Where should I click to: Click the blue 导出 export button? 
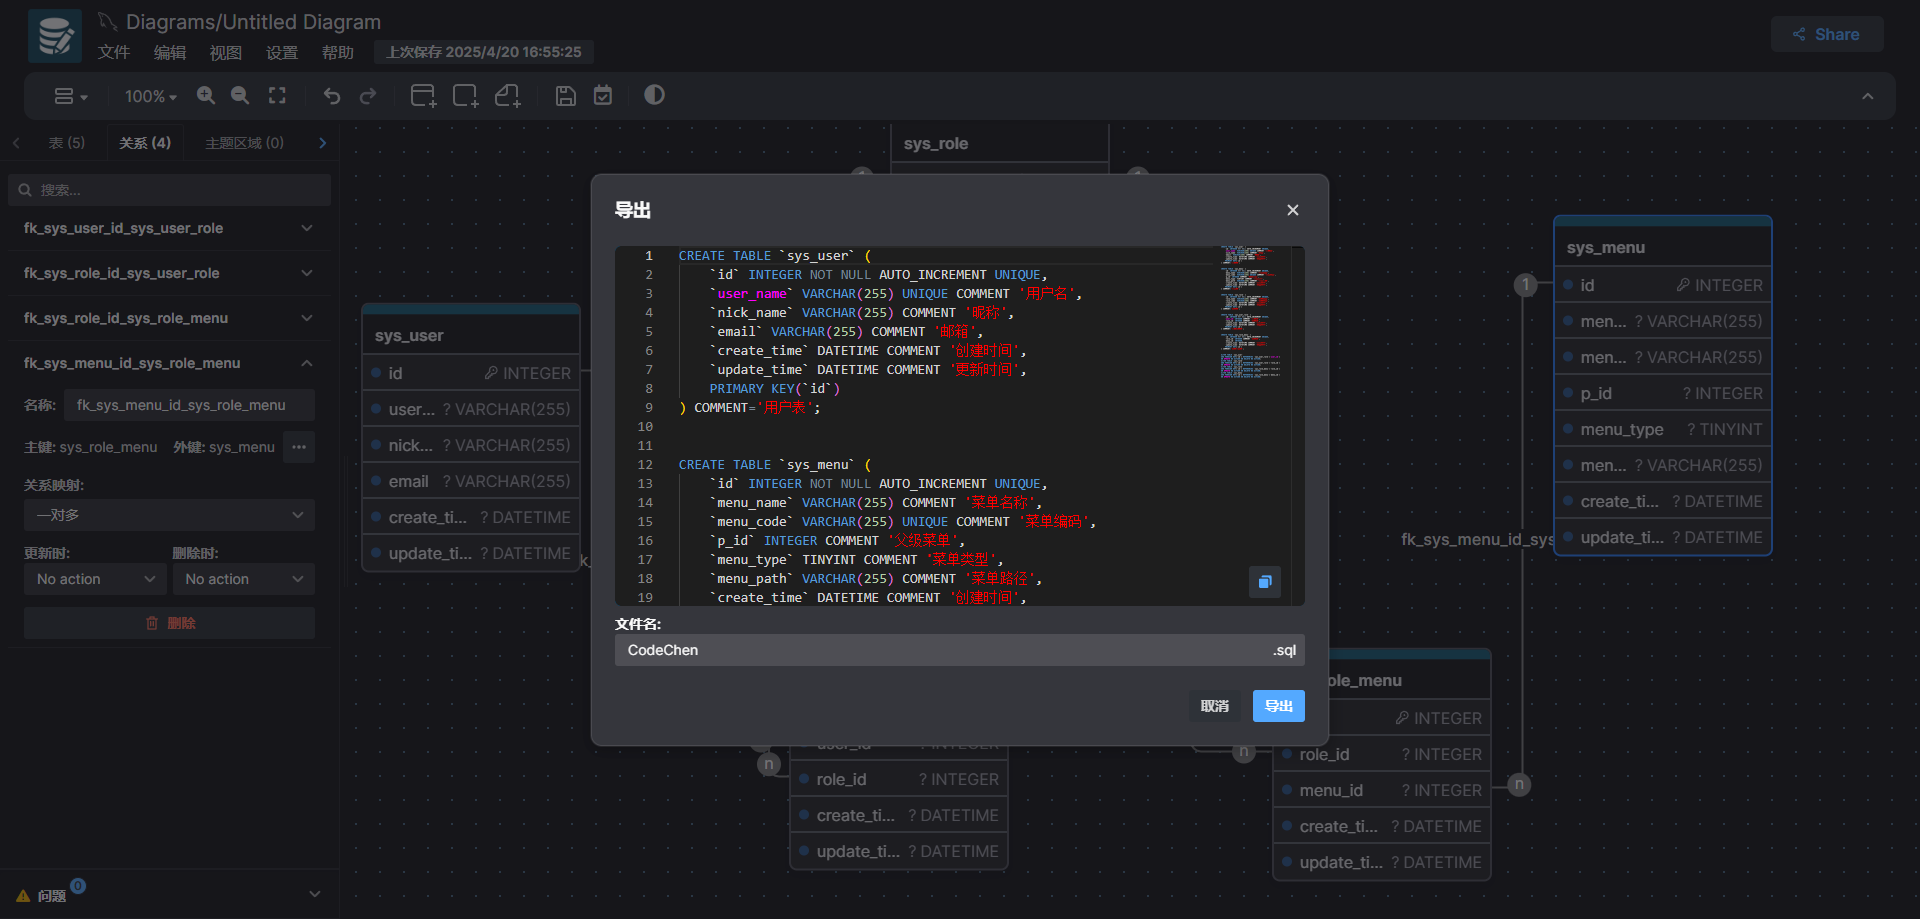[1278, 706]
